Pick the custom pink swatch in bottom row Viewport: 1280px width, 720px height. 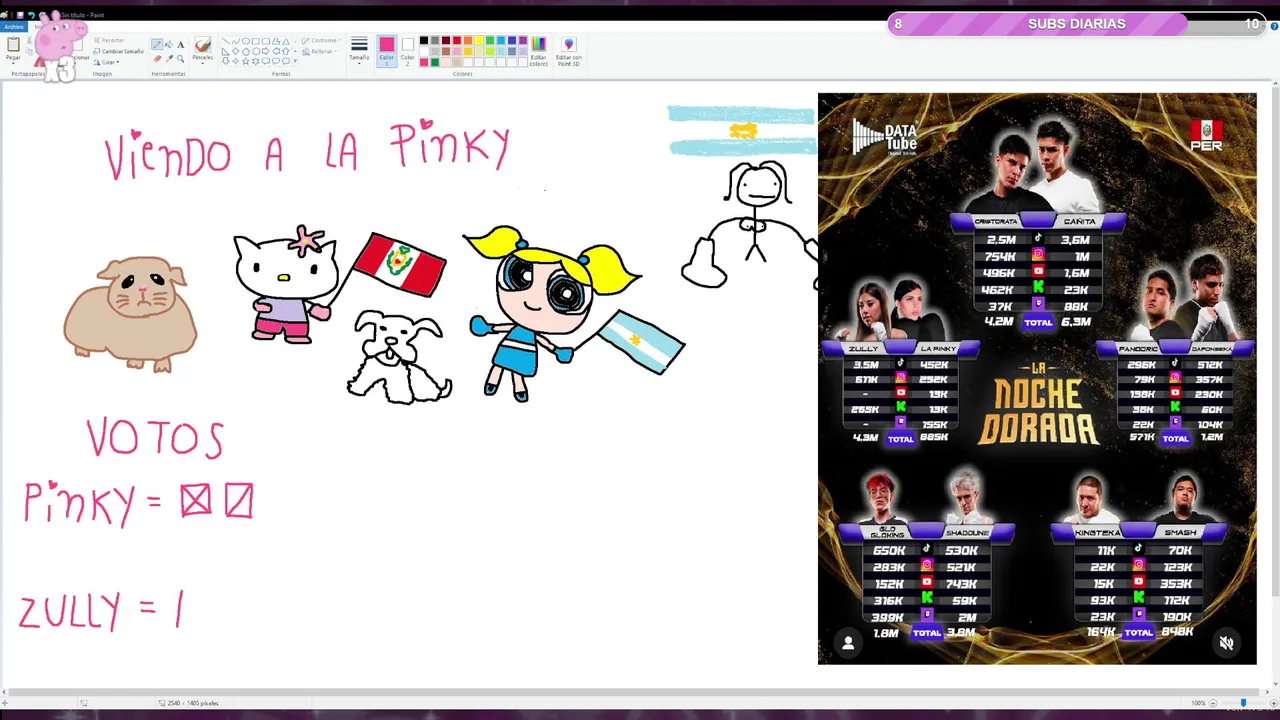pos(424,62)
